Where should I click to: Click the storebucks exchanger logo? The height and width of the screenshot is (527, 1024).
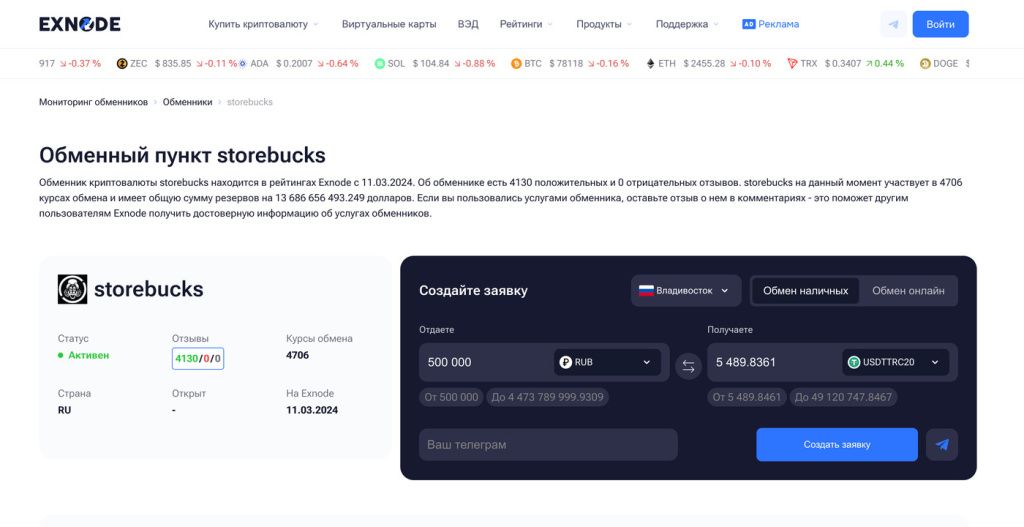coord(72,289)
